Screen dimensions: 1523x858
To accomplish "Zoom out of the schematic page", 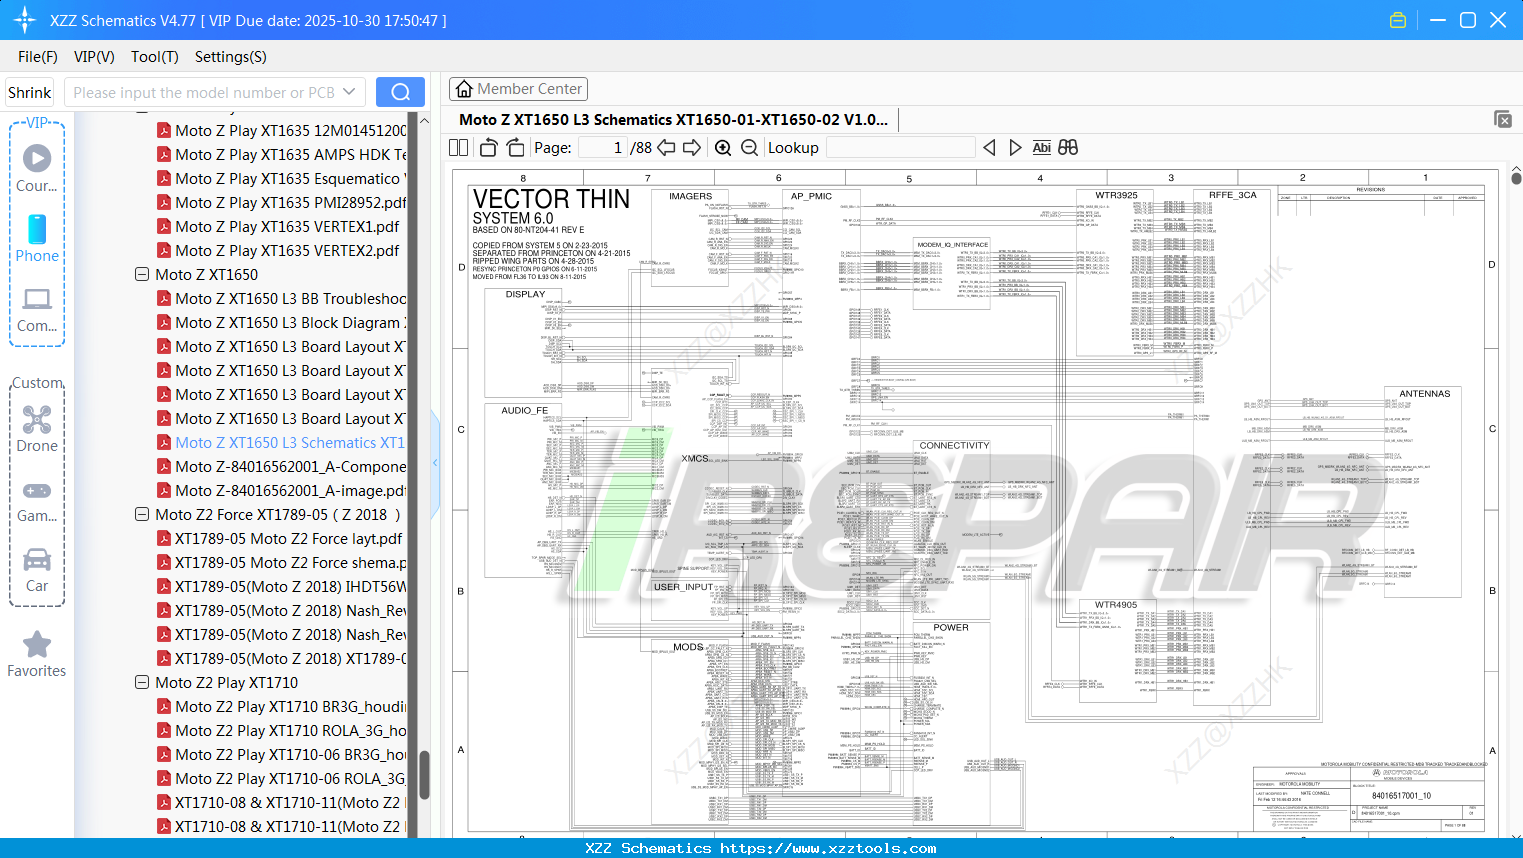I will [x=748, y=147].
